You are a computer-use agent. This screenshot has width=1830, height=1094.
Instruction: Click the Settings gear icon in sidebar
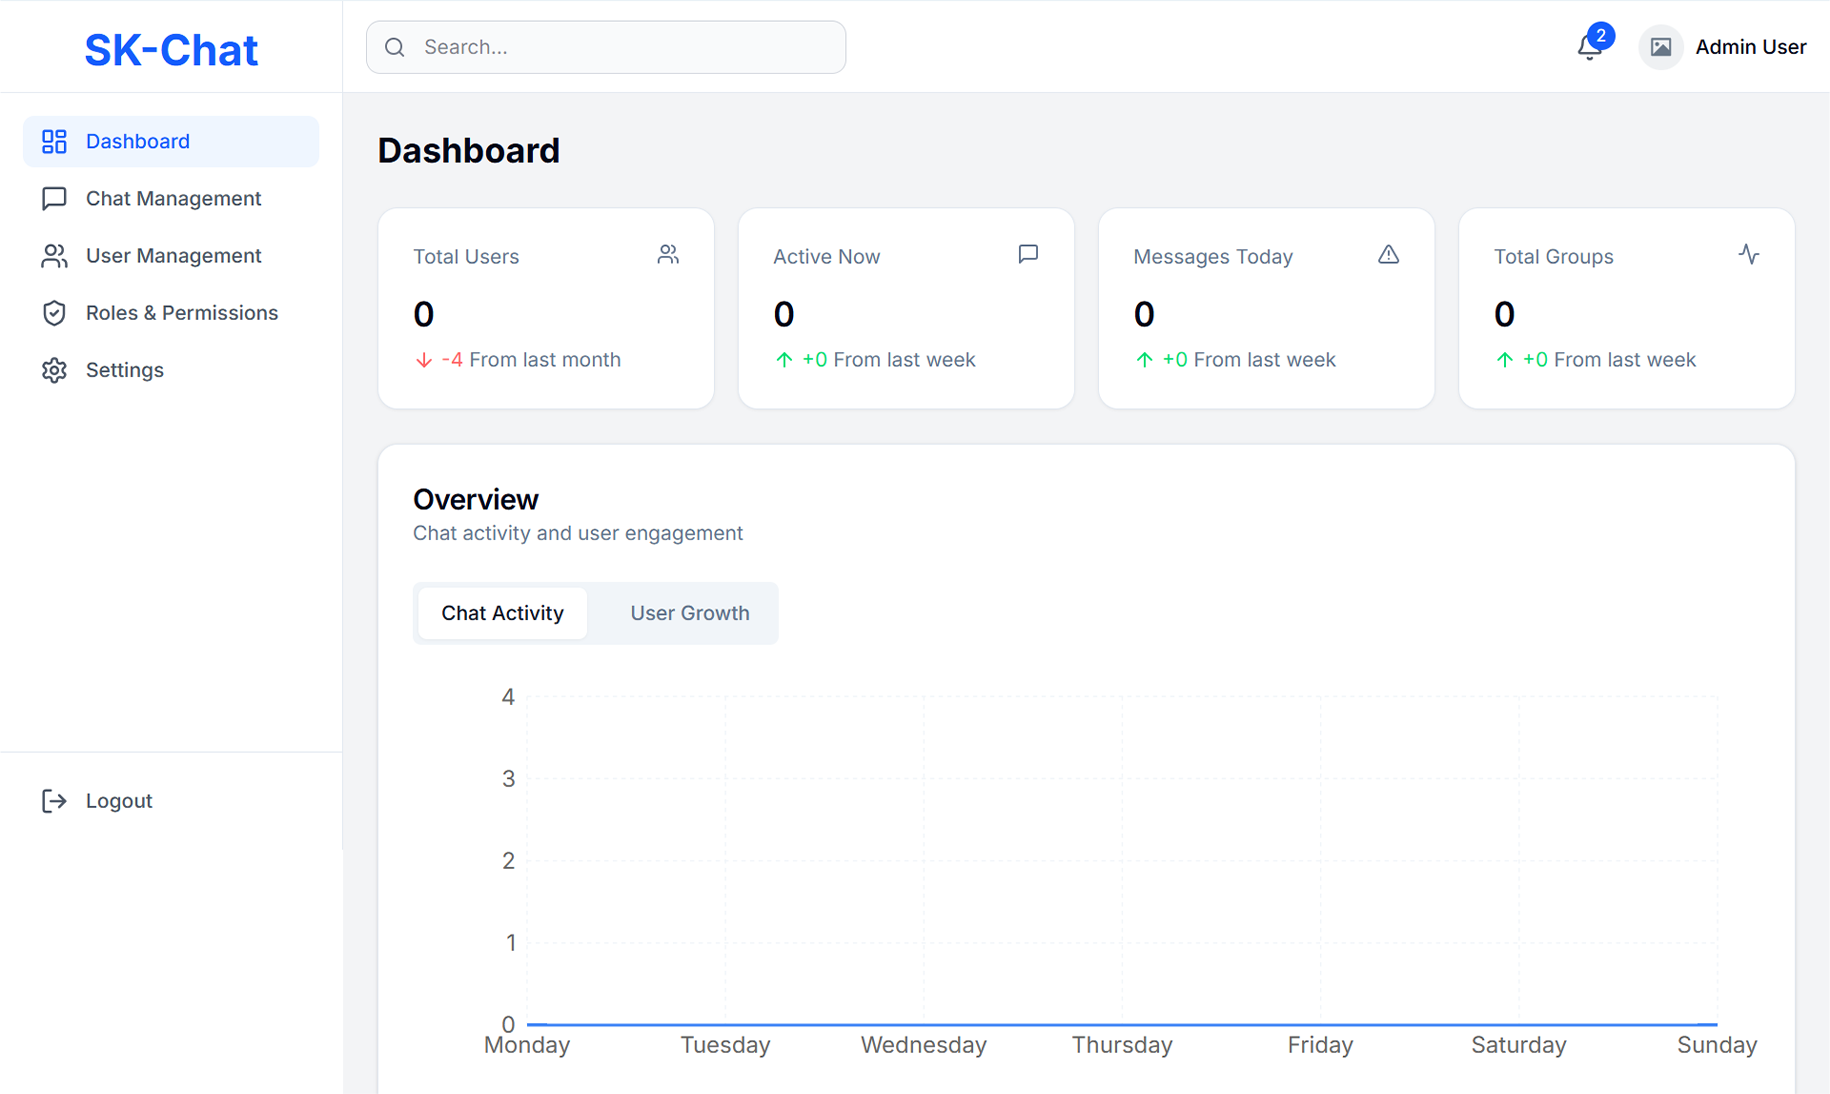click(x=54, y=370)
